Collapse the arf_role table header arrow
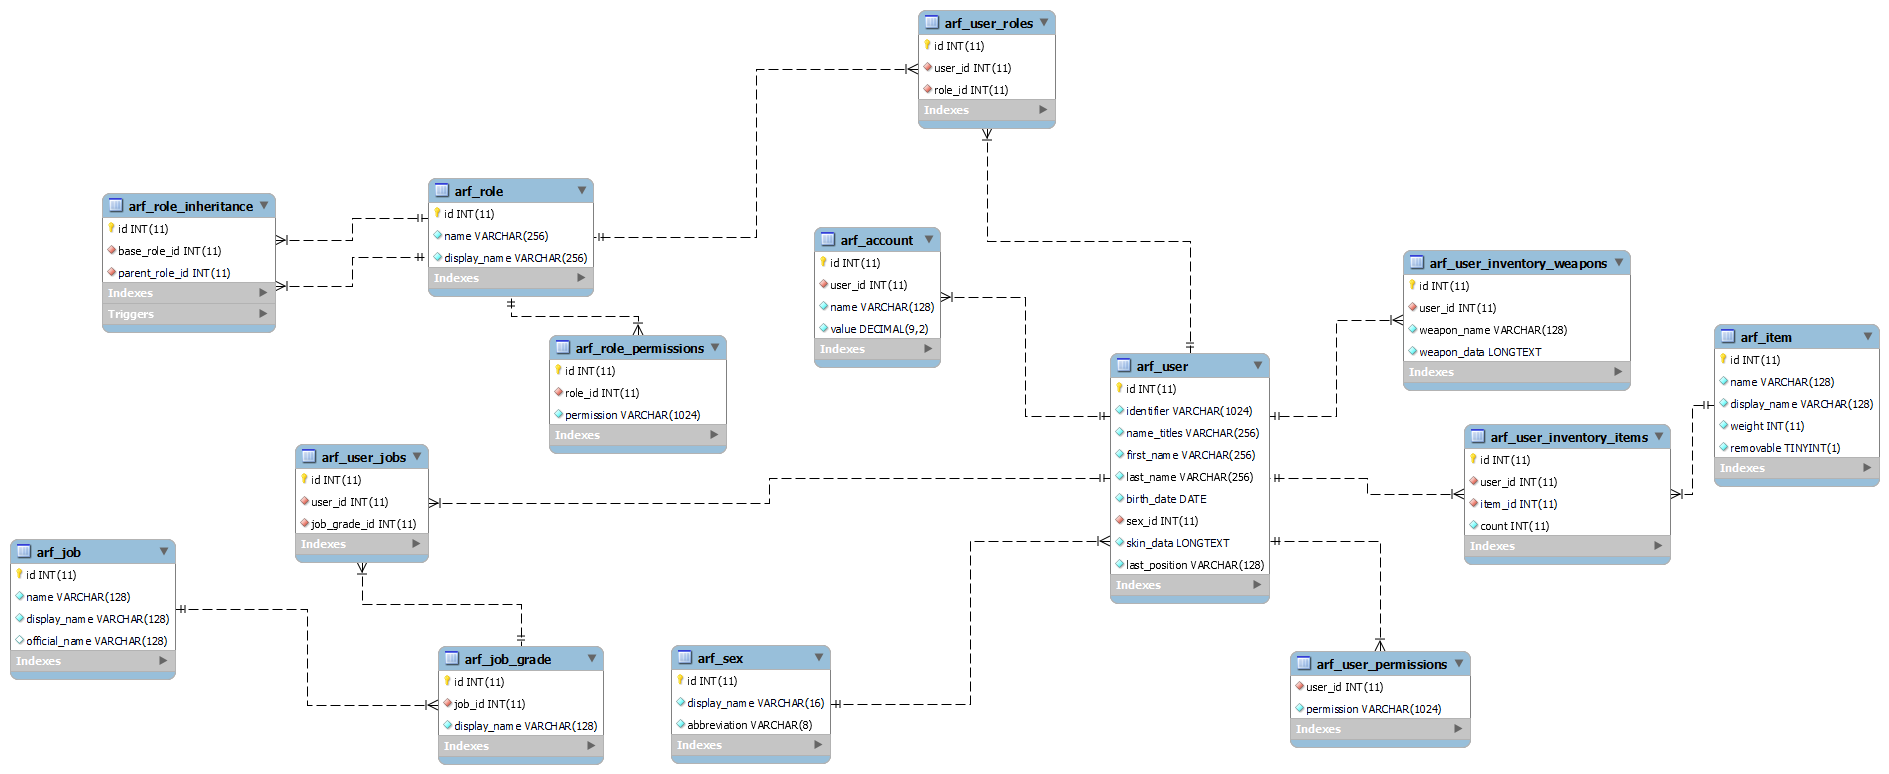Image resolution: width=1889 pixels, height=774 pixels. pos(582,190)
